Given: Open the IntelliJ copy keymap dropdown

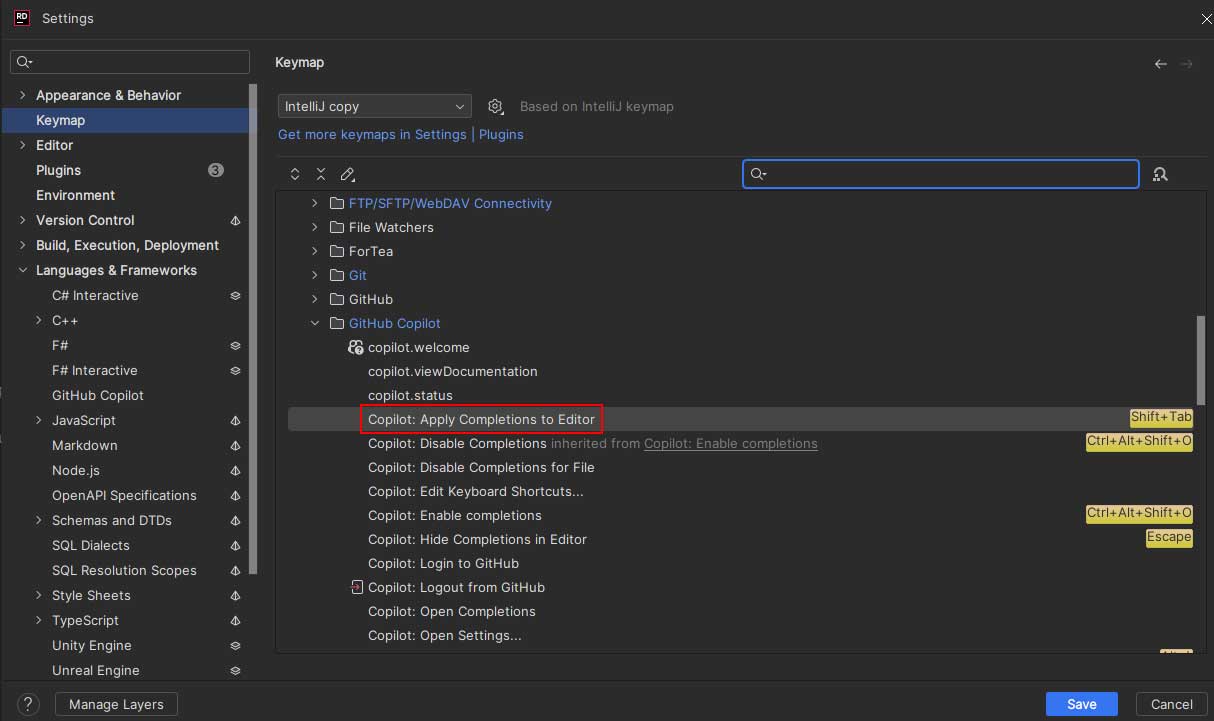Looking at the screenshot, I should [x=374, y=106].
